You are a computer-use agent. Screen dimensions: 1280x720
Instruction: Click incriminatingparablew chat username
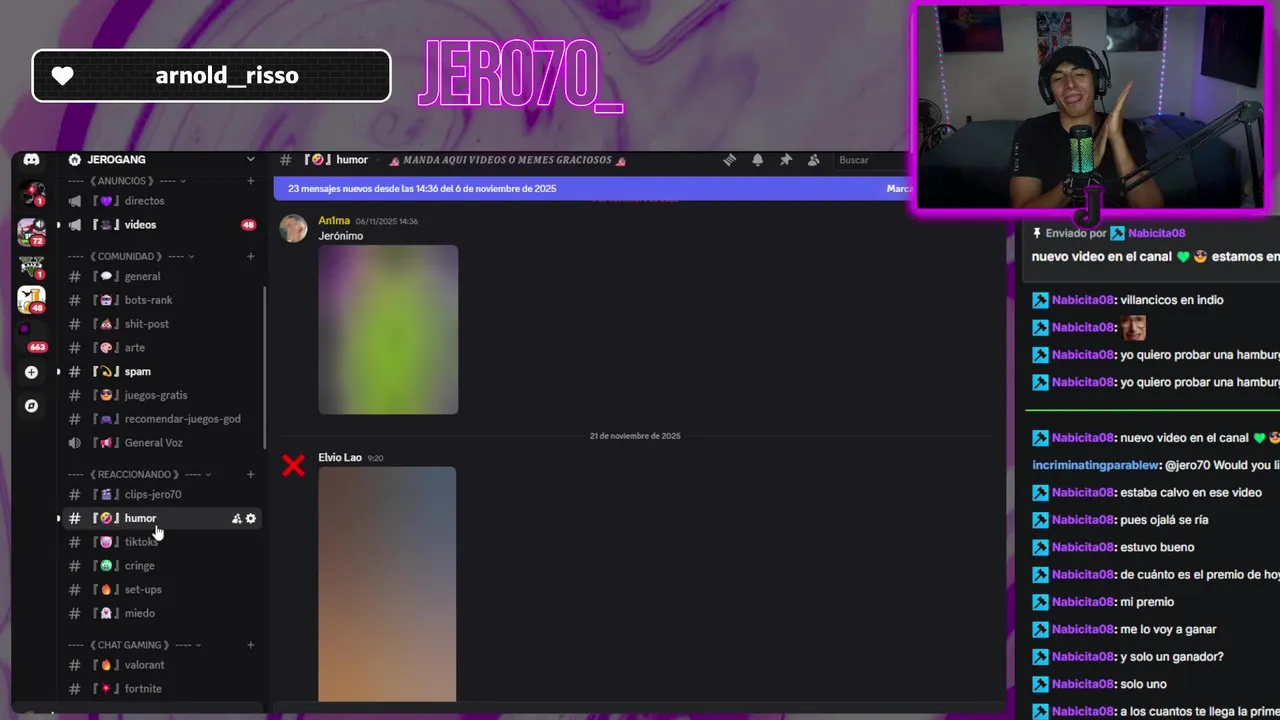tap(1097, 465)
